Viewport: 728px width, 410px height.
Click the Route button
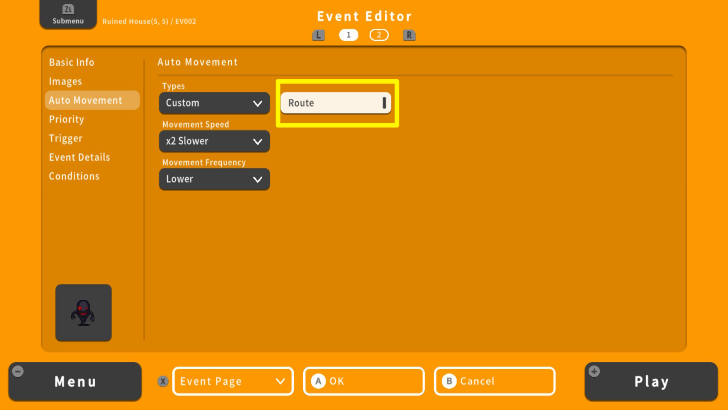(336, 103)
